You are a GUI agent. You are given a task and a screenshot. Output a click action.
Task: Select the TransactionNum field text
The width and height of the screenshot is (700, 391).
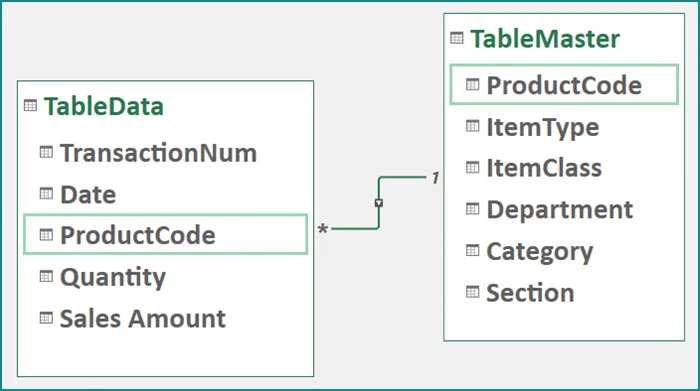(158, 153)
